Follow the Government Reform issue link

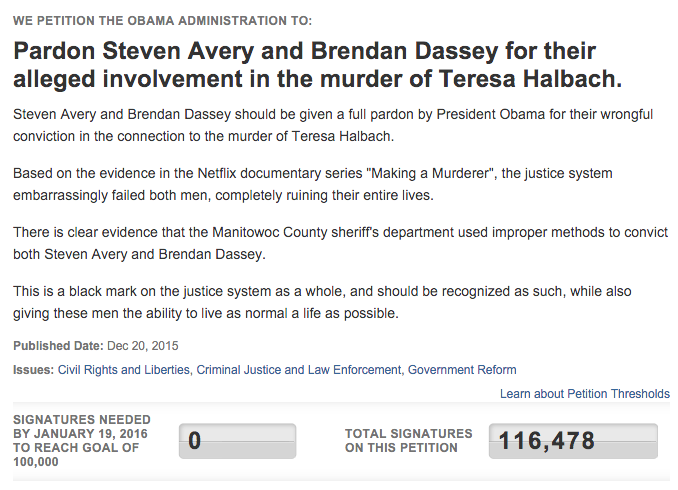click(x=462, y=370)
